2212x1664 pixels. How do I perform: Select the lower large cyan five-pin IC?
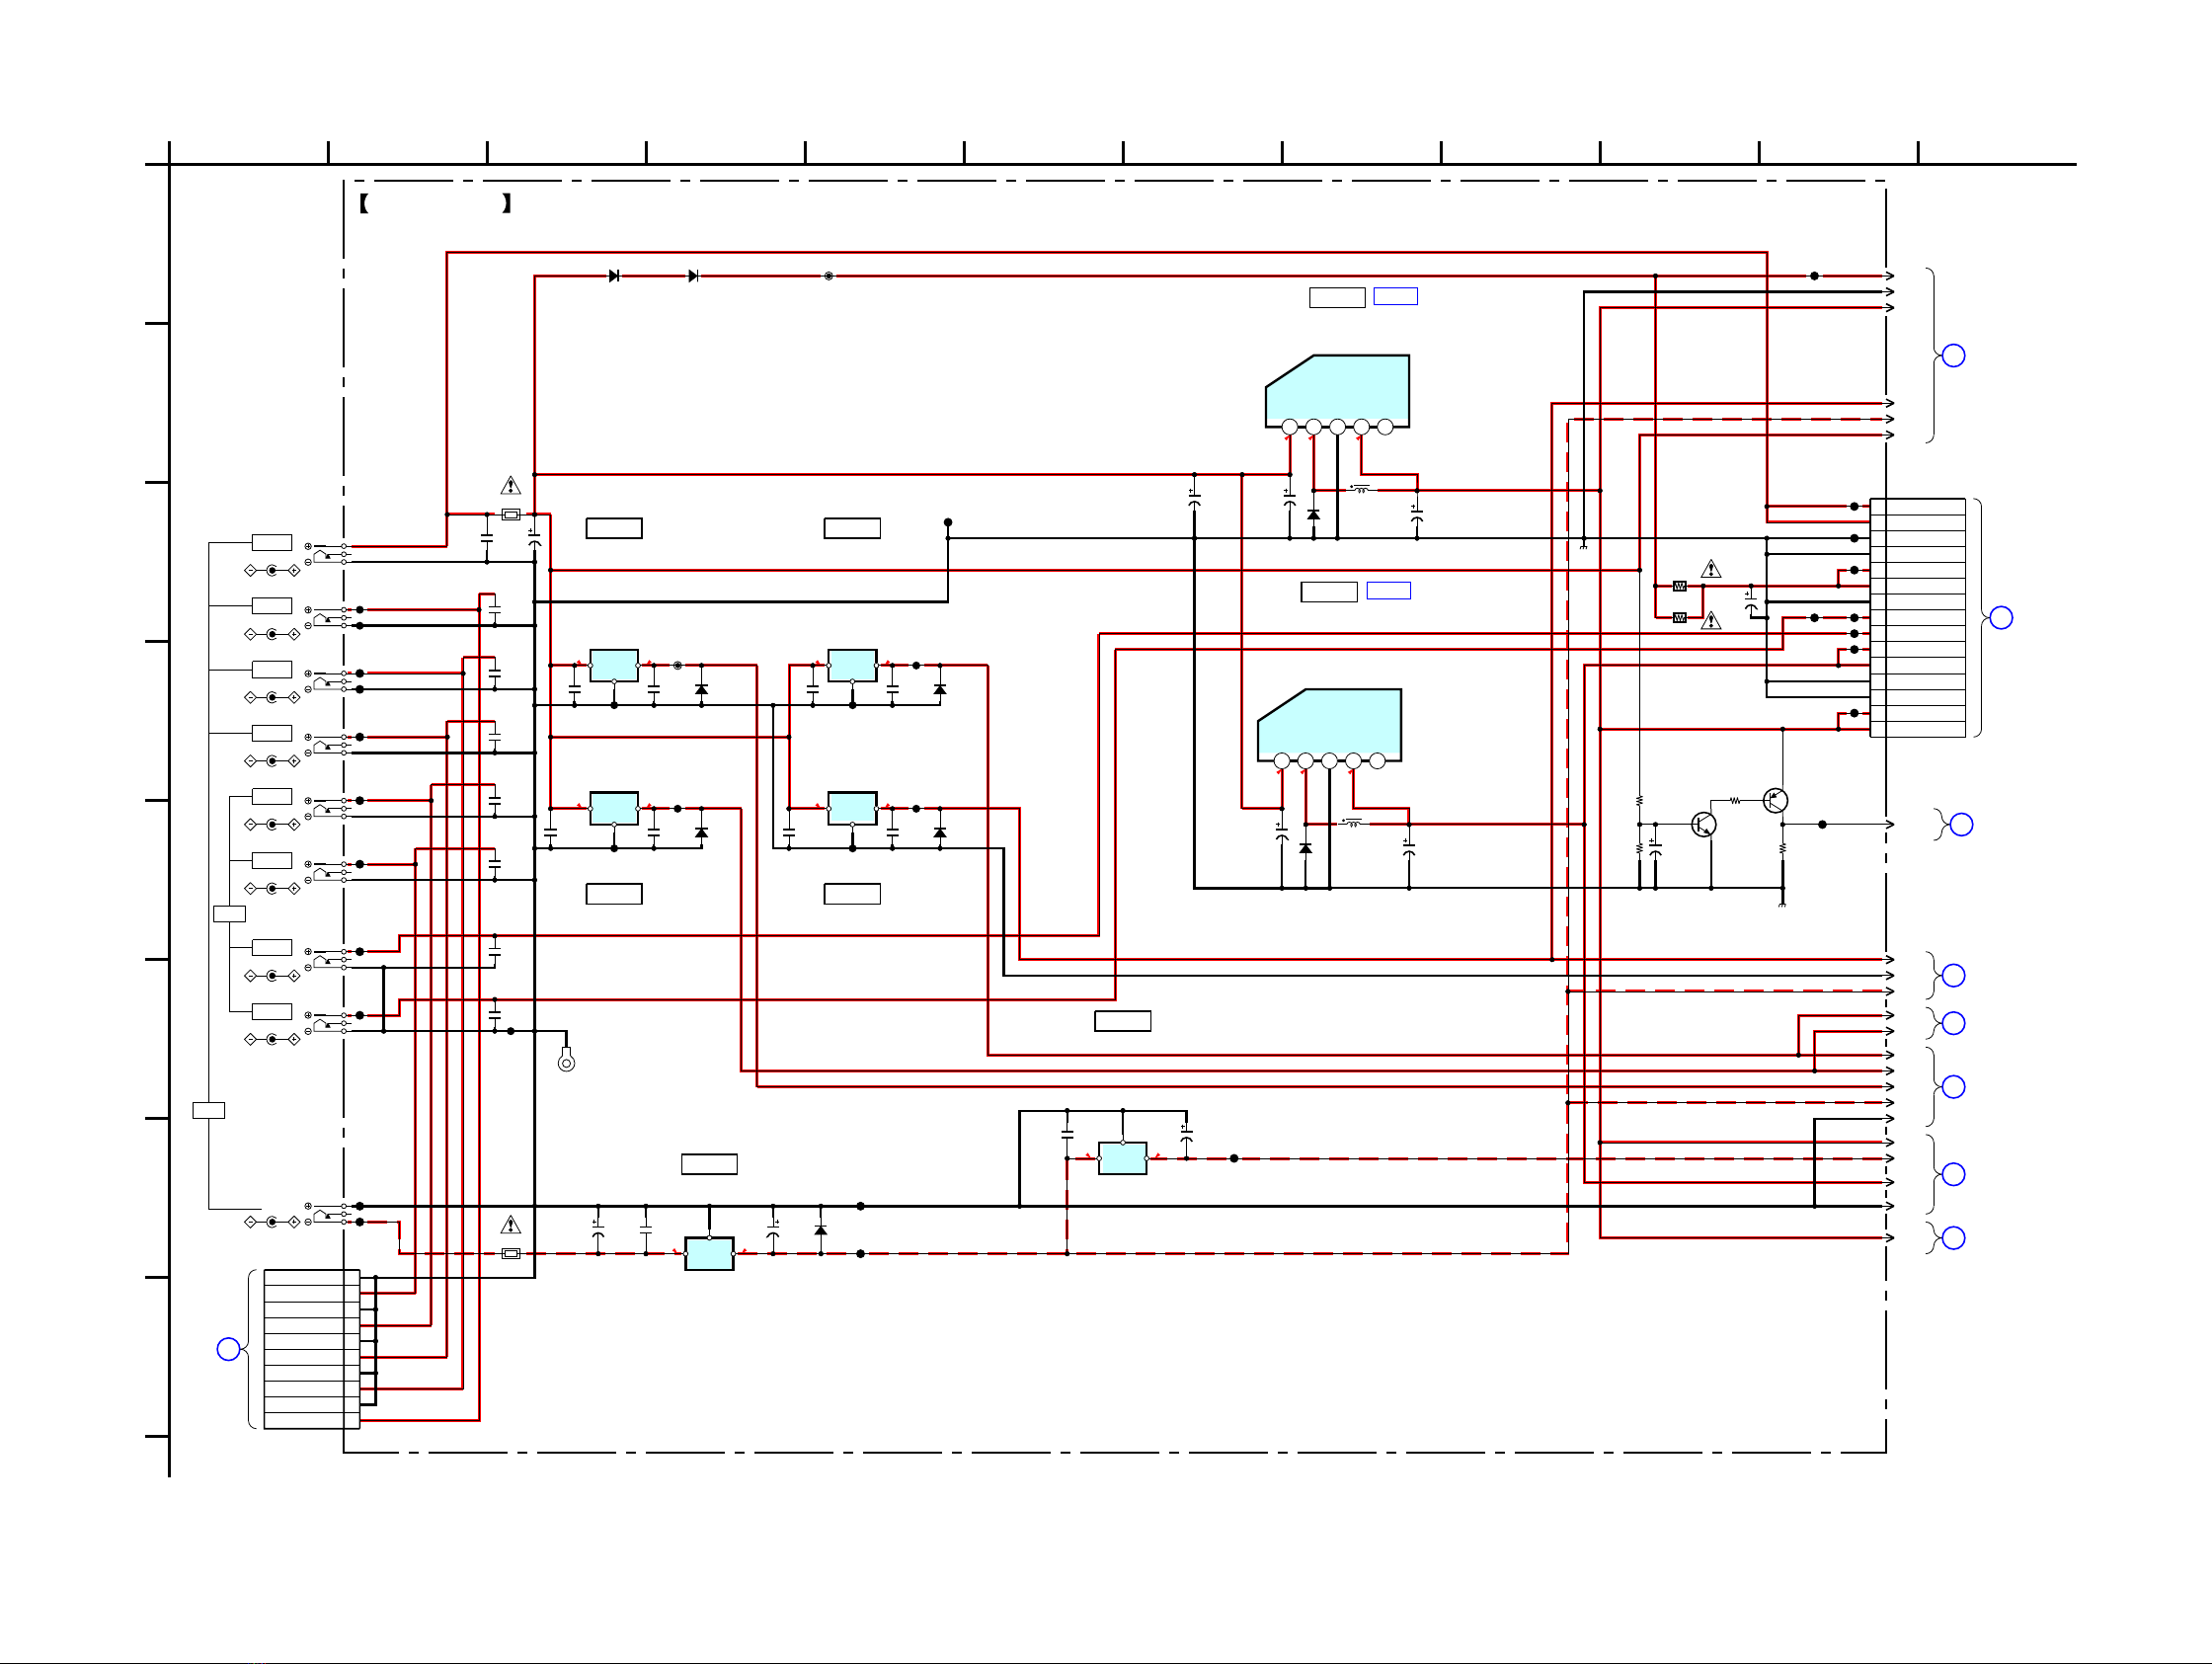(x=1329, y=727)
